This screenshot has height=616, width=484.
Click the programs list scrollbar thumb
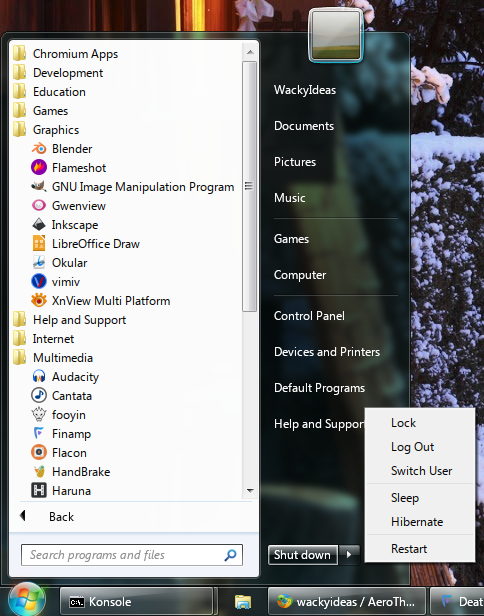coord(249,186)
